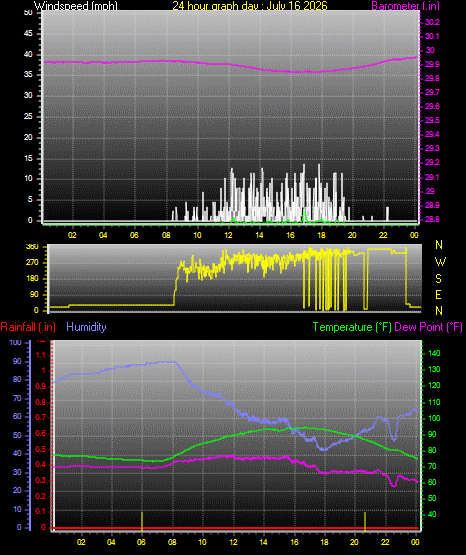Click the "24 hour graph day : July 16 2026" title

250,5
